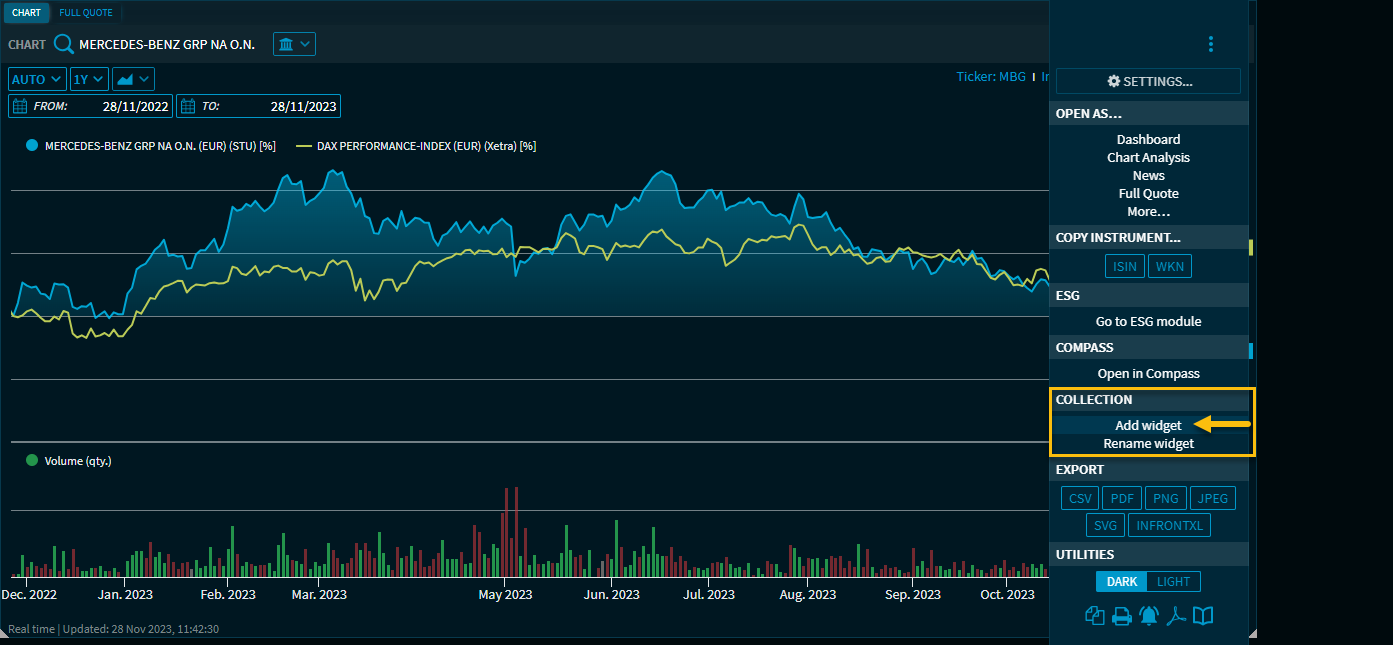The width and height of the screenshot is (1393, 645).
Task: Set an alert with the bell icon
Action: [1149, 616]
